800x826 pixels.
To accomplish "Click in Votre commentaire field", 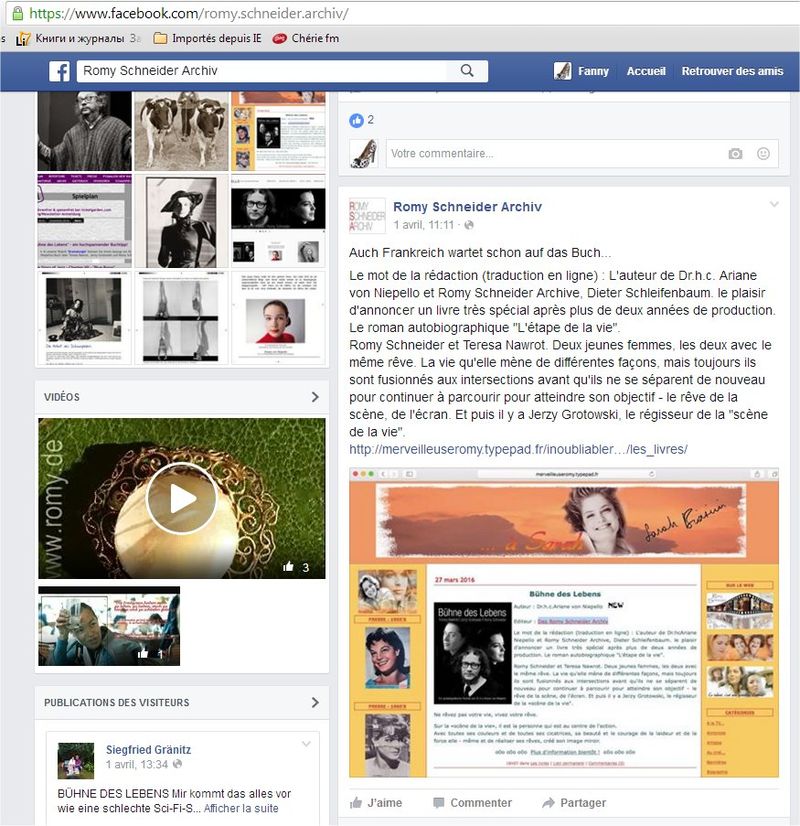I will coord(582,153).
